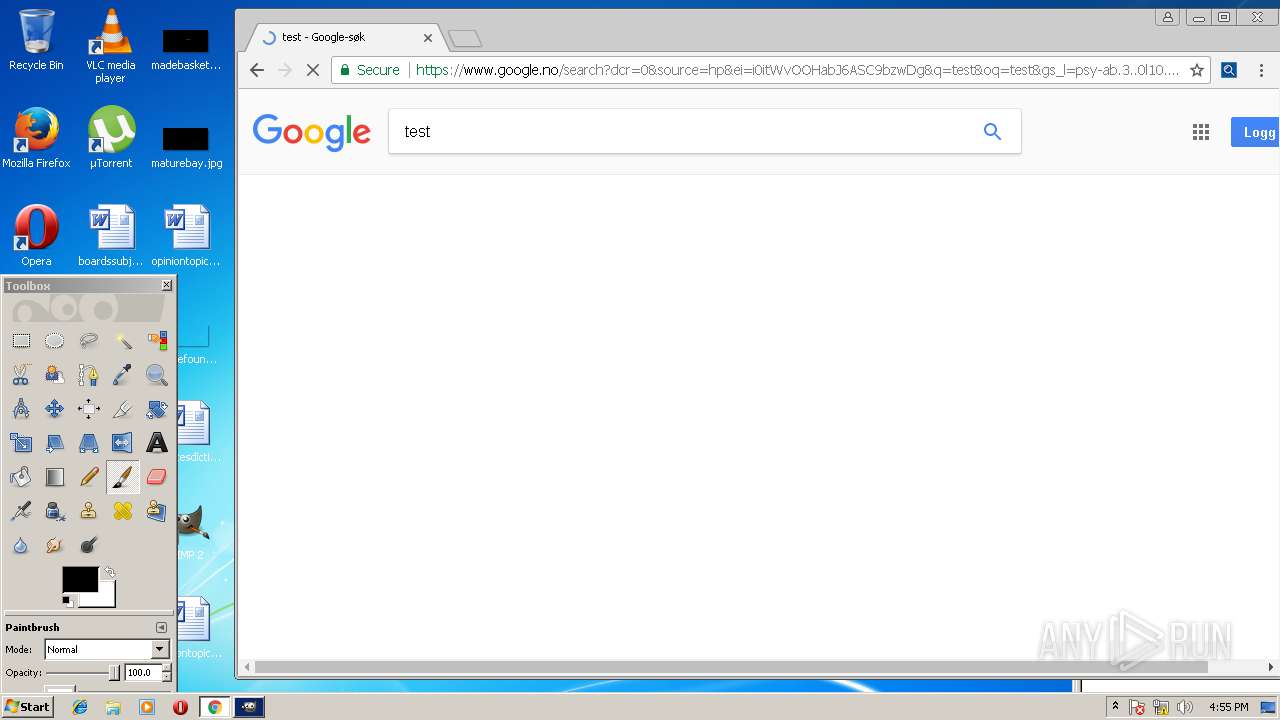The width and height of the screenshot is (1280, 720).
Task: Pick the Dodge/Burn tool
Action: [x=89, y=545]
